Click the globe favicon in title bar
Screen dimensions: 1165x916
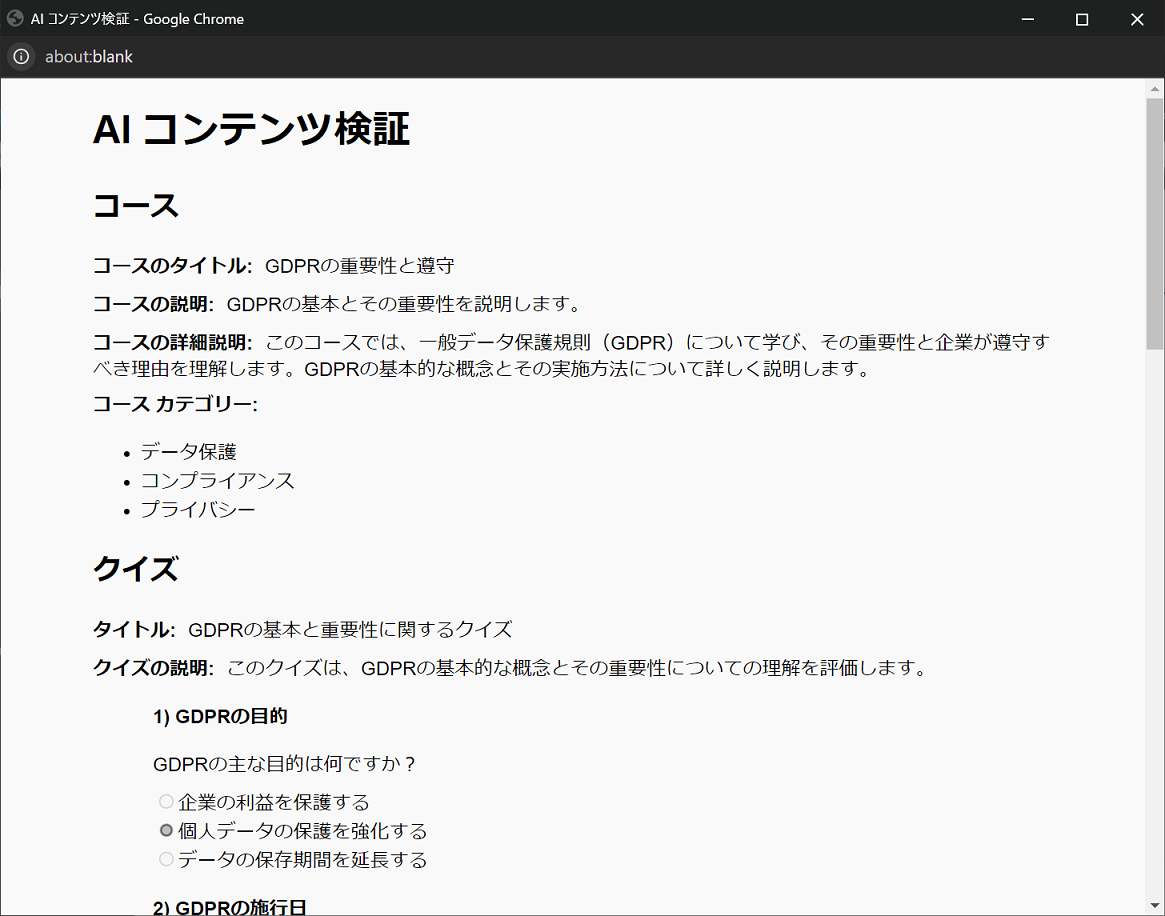click(15, 19)
